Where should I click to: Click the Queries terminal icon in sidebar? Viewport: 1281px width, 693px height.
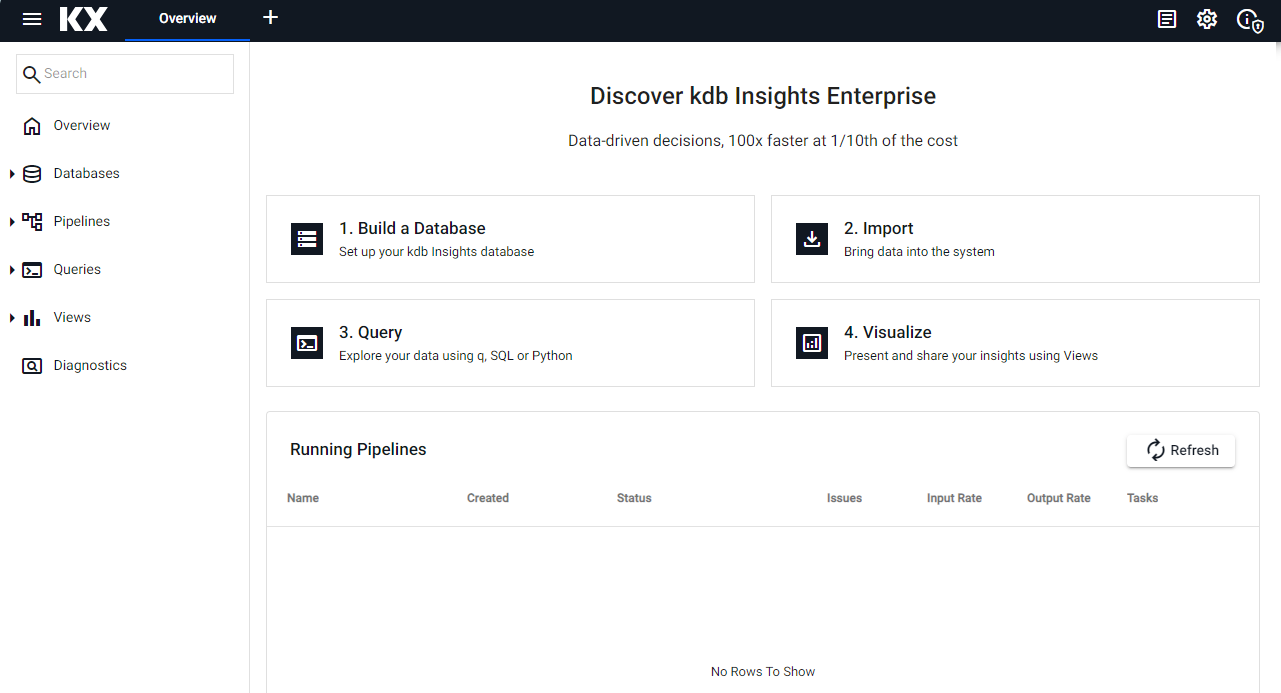coord(32,270)
